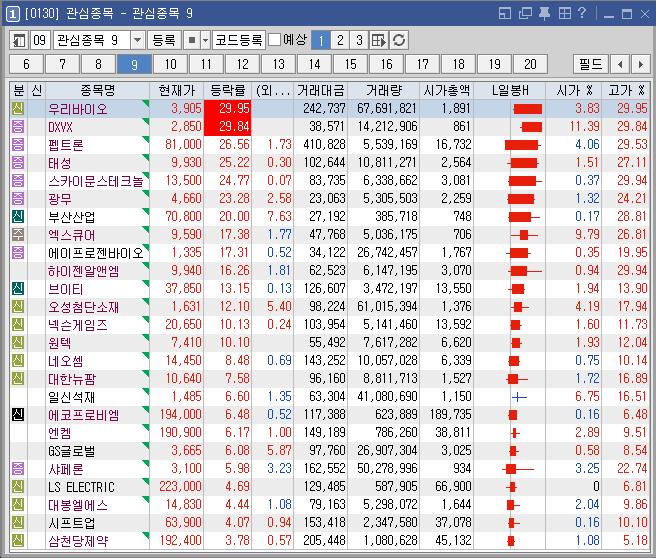Click the green corner marker on 태성 row

(x=146, y=157)
